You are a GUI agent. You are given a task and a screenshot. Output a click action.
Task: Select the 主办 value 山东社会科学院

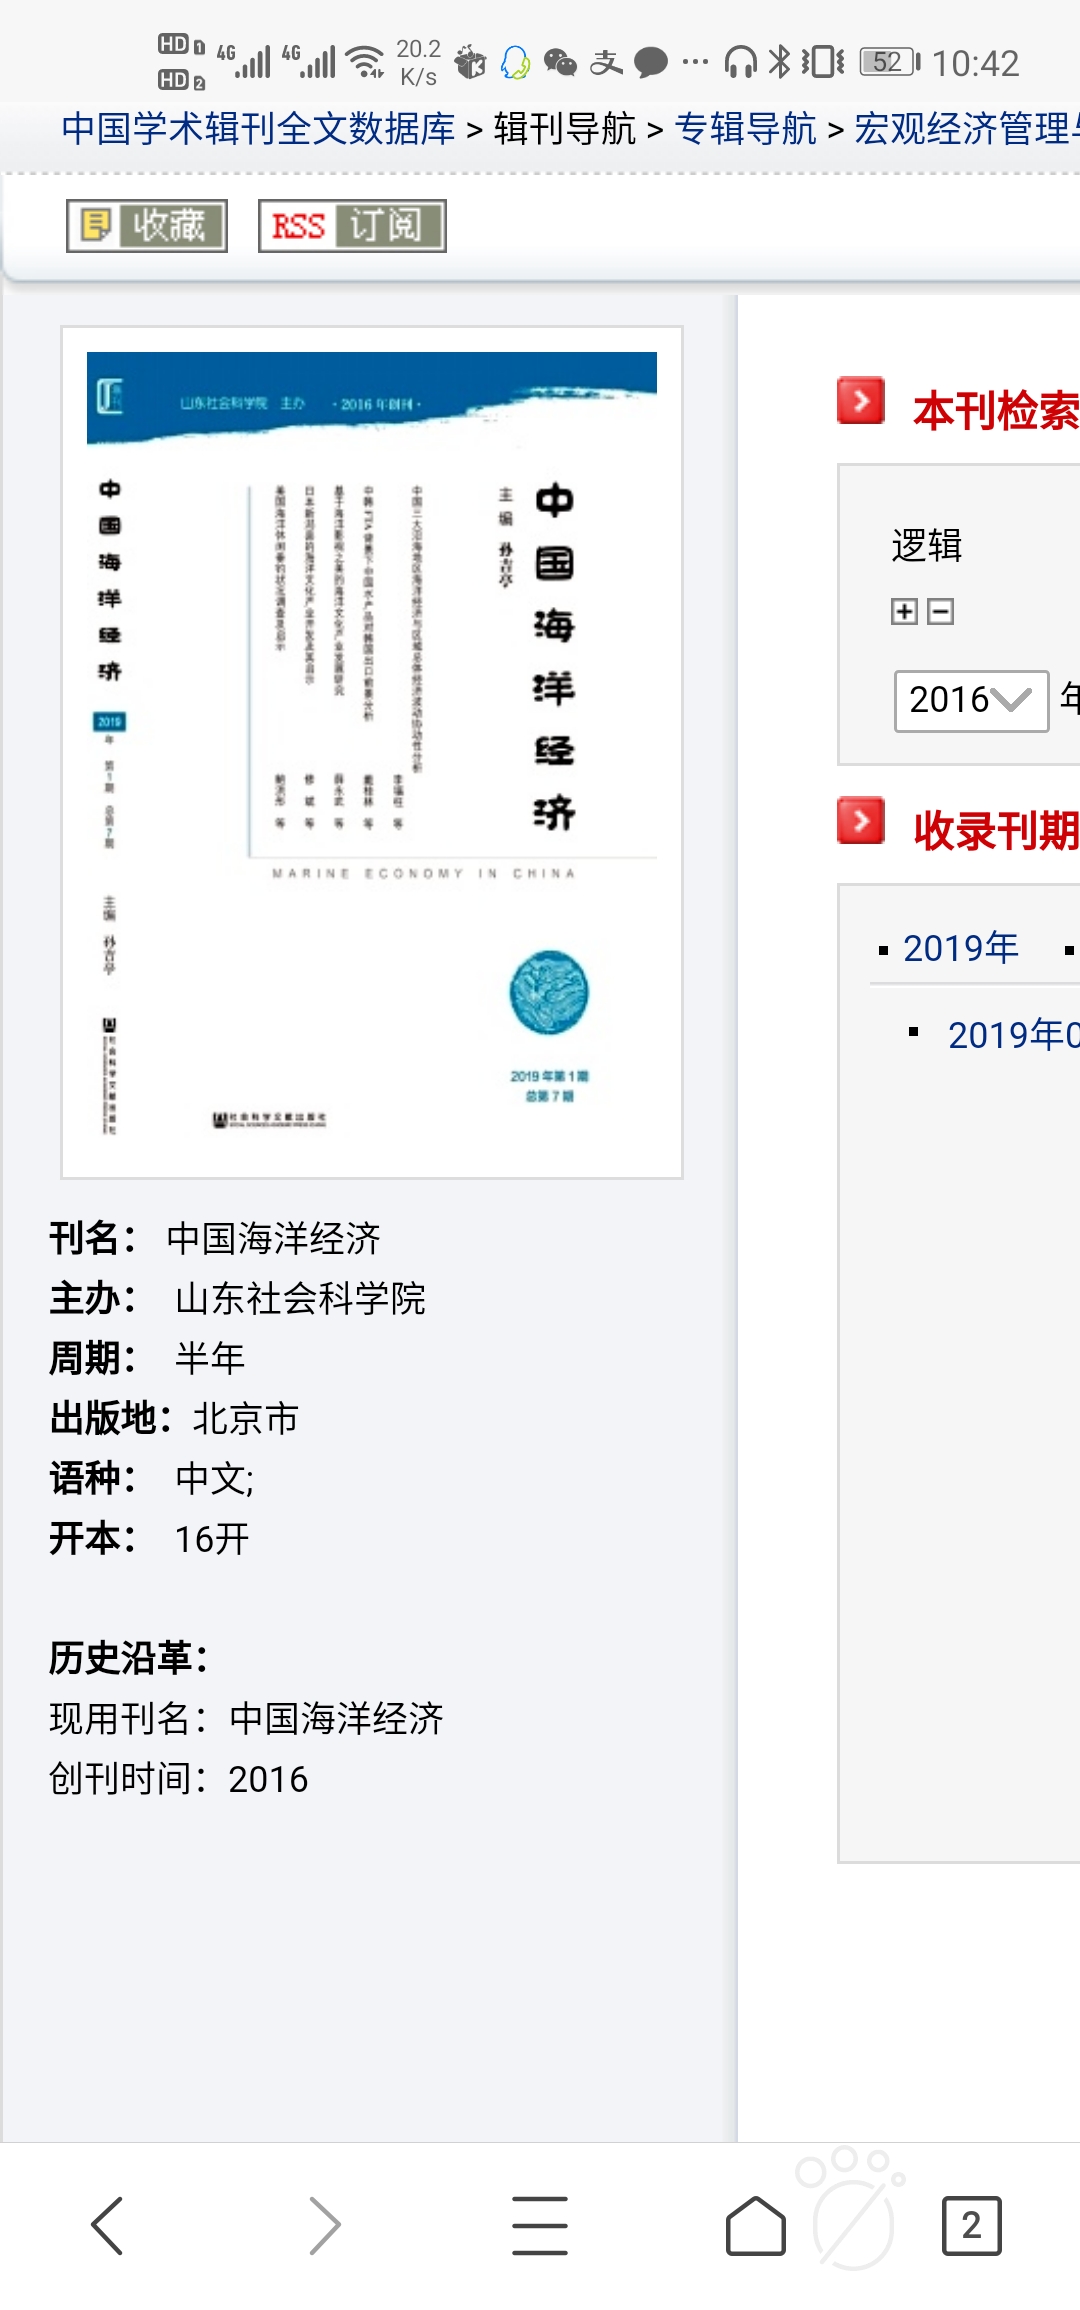[301, 1298]
